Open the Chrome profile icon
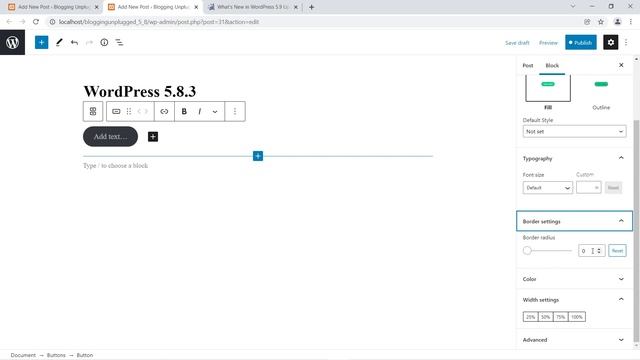The width and height of the screenshot is (640, 360). click(618, 22)
